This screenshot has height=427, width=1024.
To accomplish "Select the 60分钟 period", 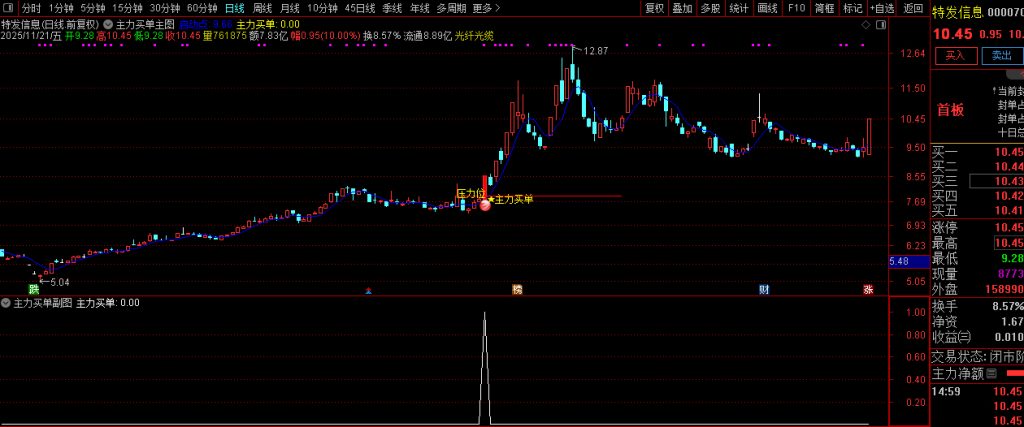I will pyautogui.click(x=202, y=8).
